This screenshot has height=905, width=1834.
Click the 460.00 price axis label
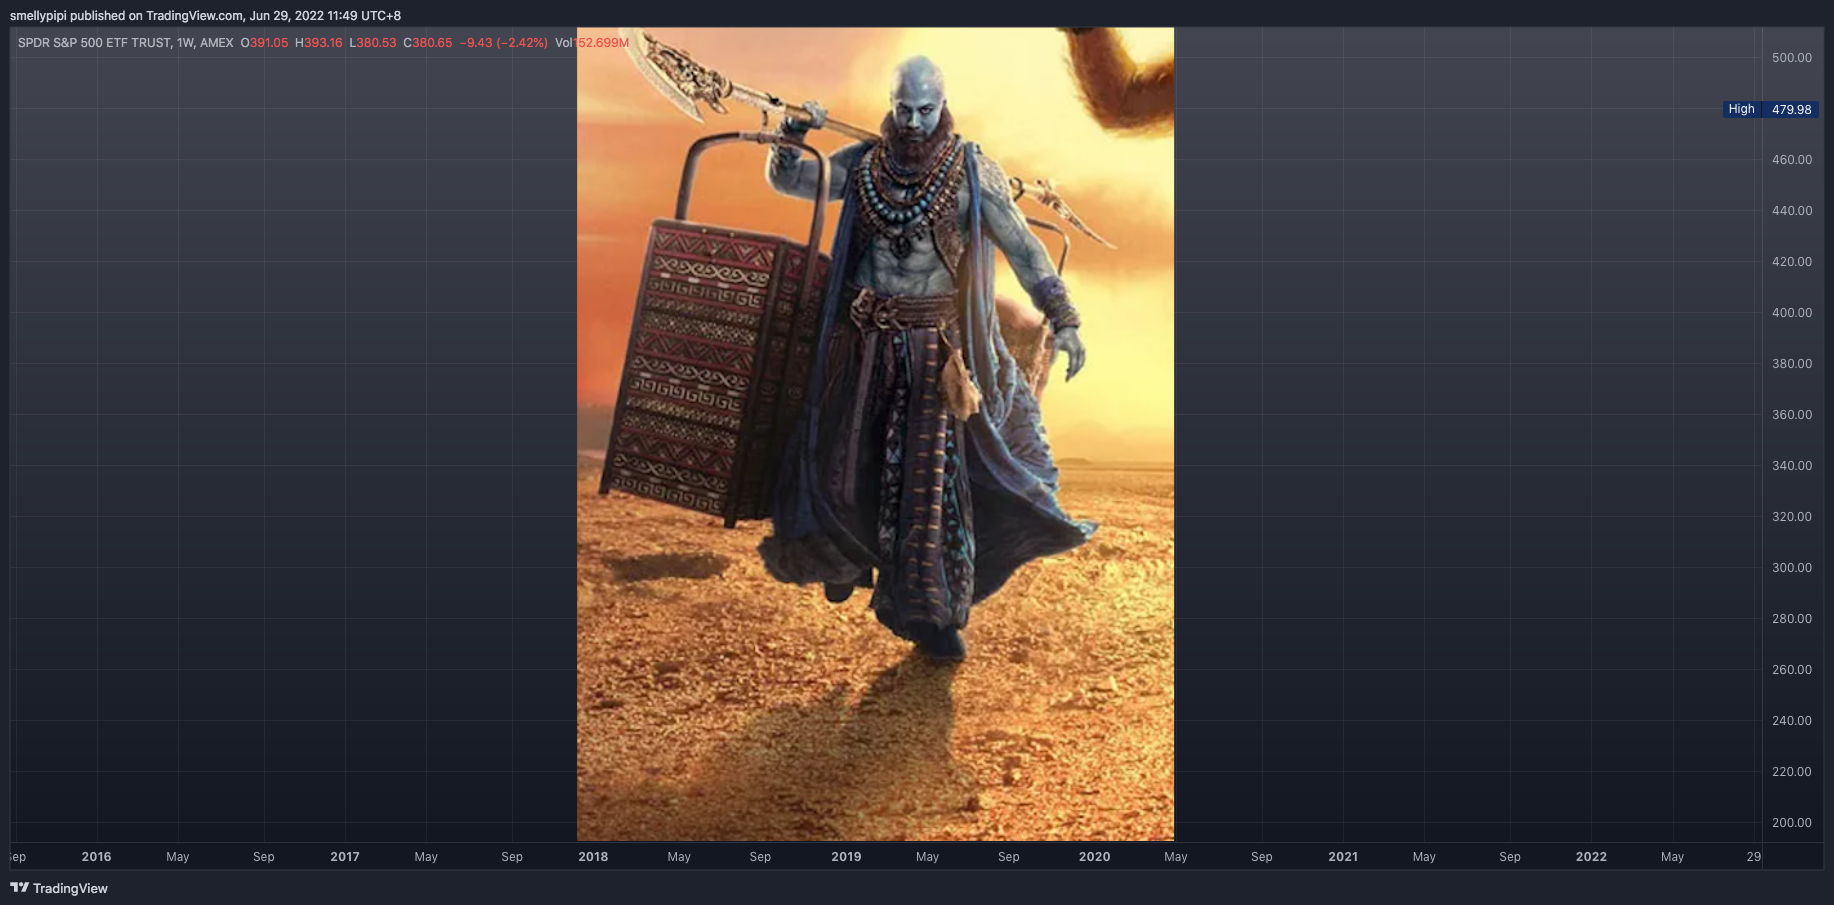click(x=1792, y=160)
